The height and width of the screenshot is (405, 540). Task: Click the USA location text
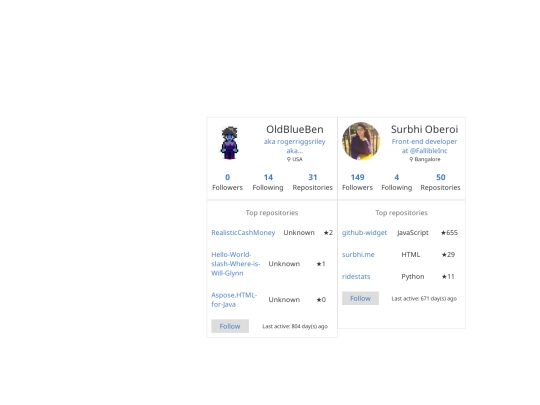click(298, 159)
